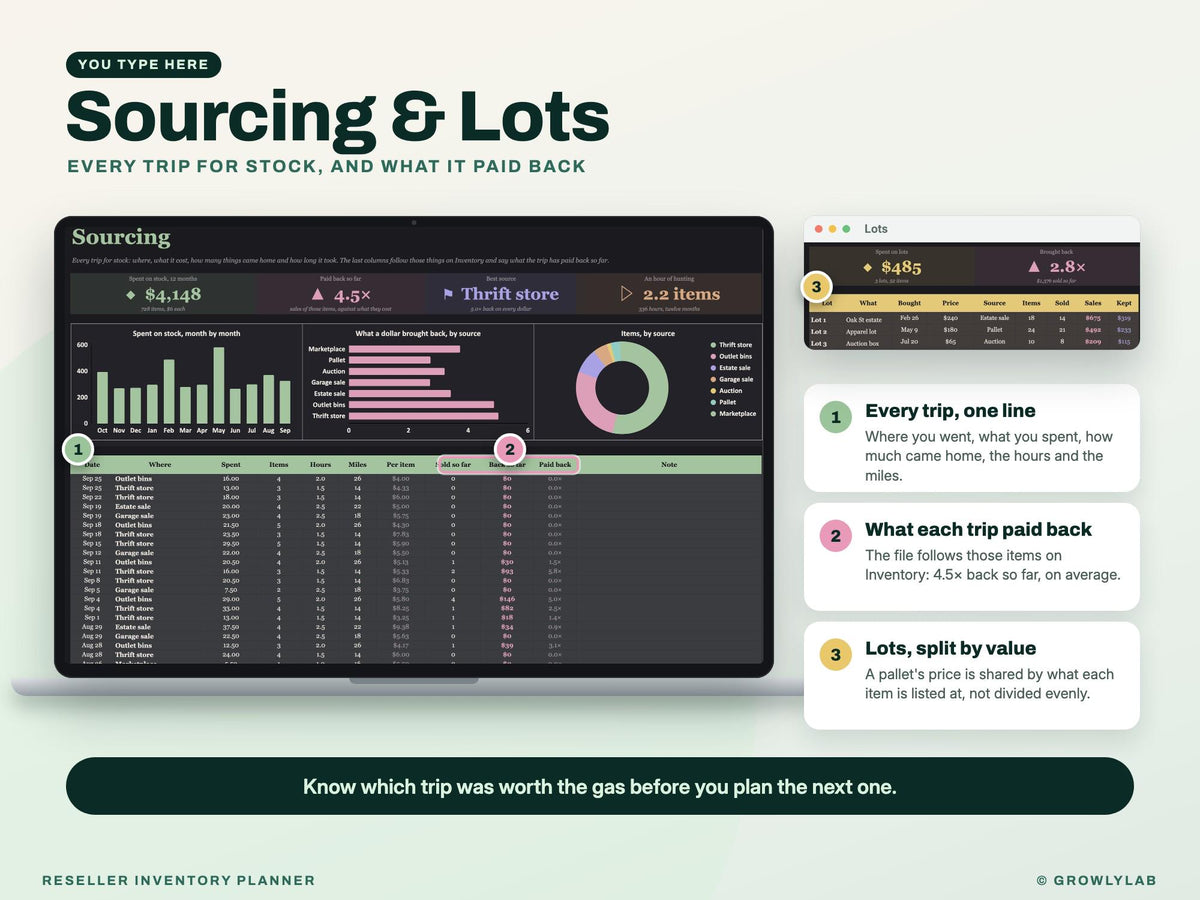This screenshot has height=900, width=1200.
Task: Click the Lots window title
Action: tap(876, 229)
